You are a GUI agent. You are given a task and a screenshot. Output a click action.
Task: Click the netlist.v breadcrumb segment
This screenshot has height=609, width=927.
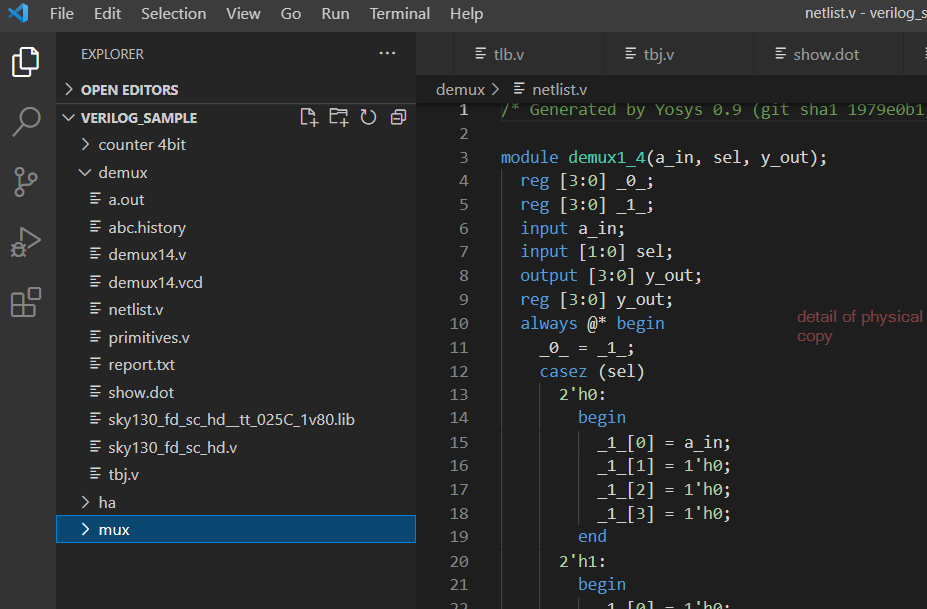point(559,89)
